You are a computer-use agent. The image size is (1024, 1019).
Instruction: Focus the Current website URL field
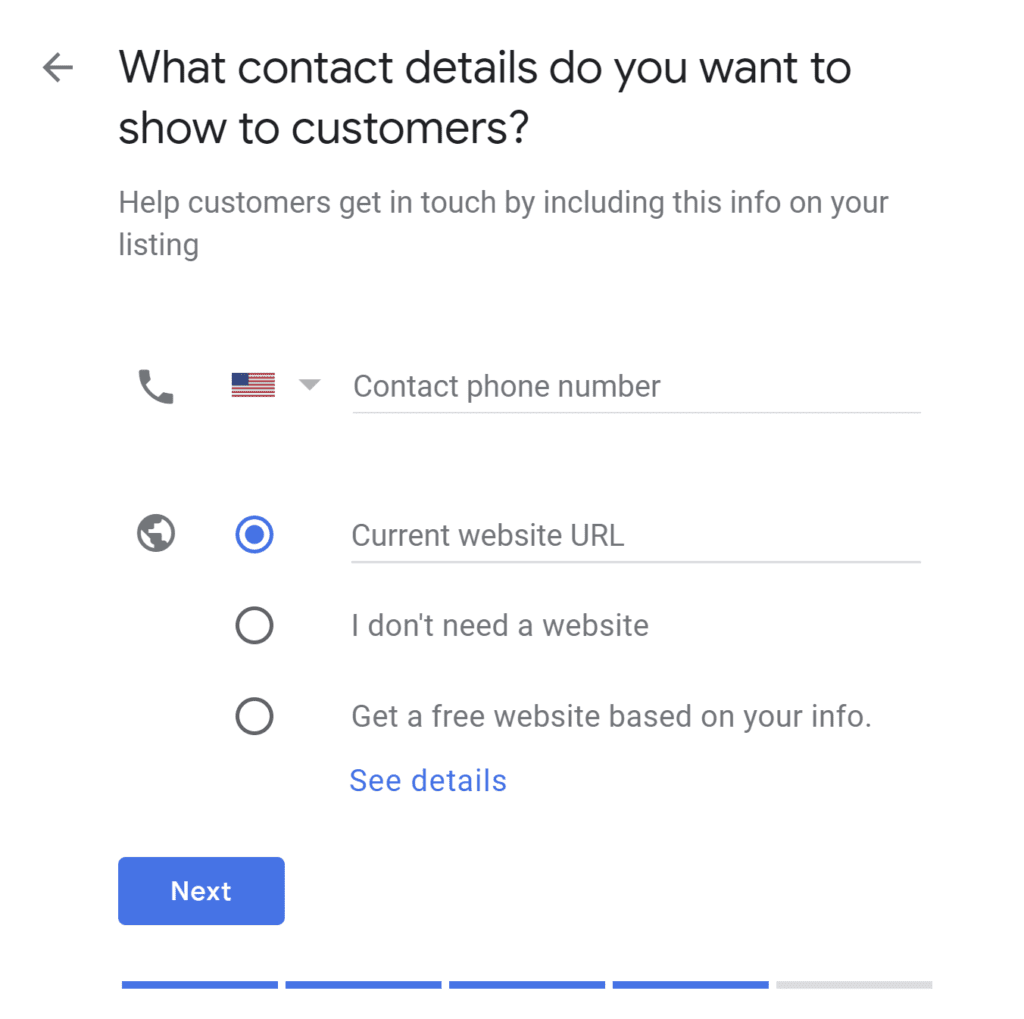tap(636, 536)
